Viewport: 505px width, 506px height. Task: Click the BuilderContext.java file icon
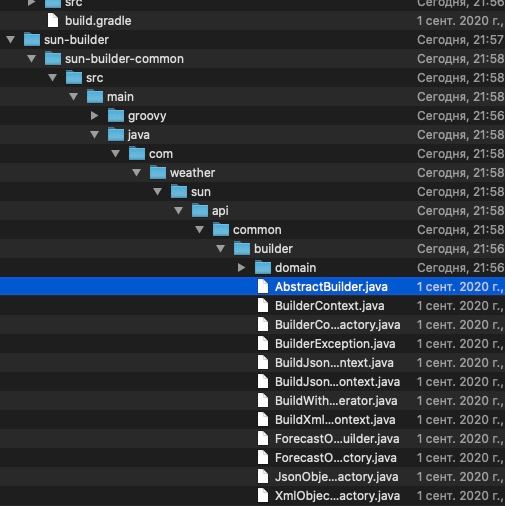pos(263,305)
